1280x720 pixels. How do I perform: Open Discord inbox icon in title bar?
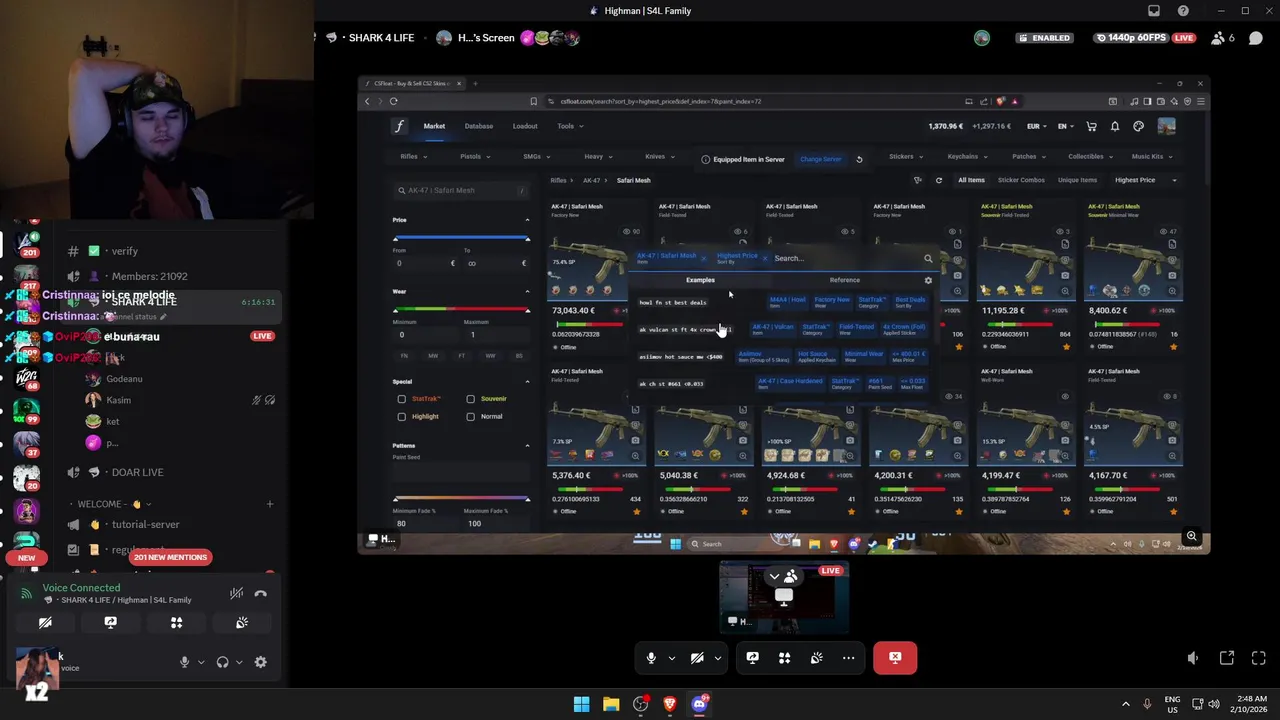pyautogui.click(x=1154, y=11)
